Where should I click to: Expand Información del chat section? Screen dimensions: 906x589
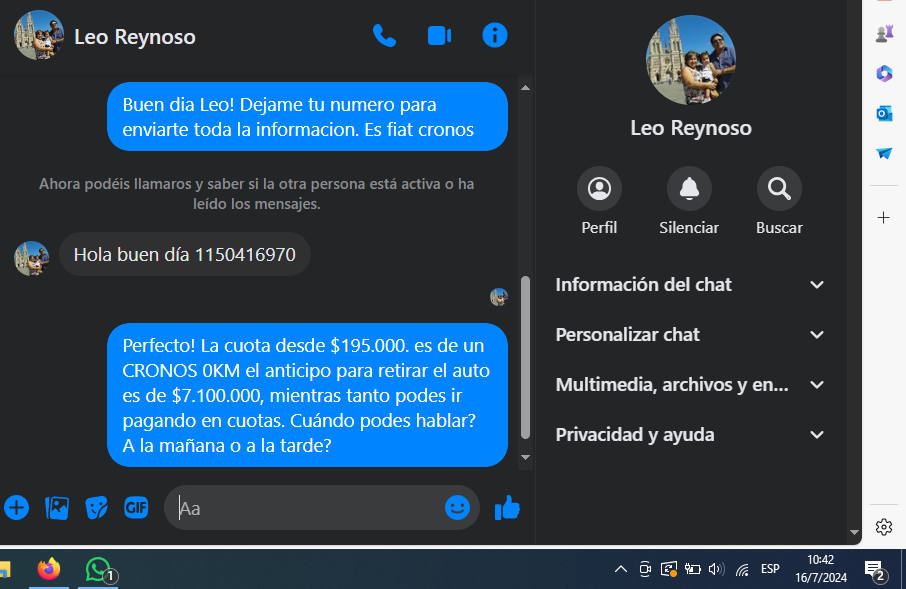pos(690,285)
